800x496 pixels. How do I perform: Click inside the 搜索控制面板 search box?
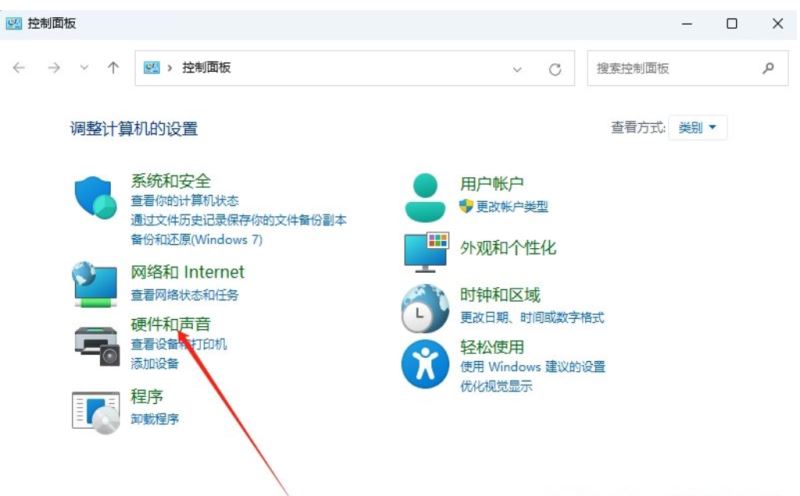pyautogui.click(x=670, y=68)
